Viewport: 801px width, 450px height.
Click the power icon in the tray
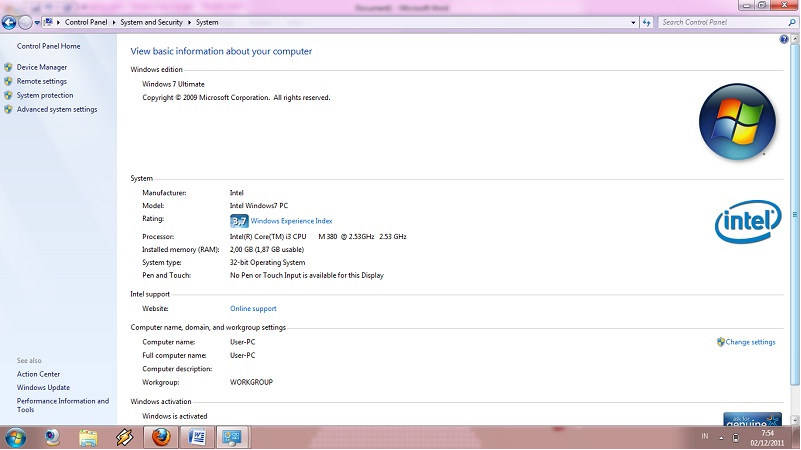click(x=736, y=438)
